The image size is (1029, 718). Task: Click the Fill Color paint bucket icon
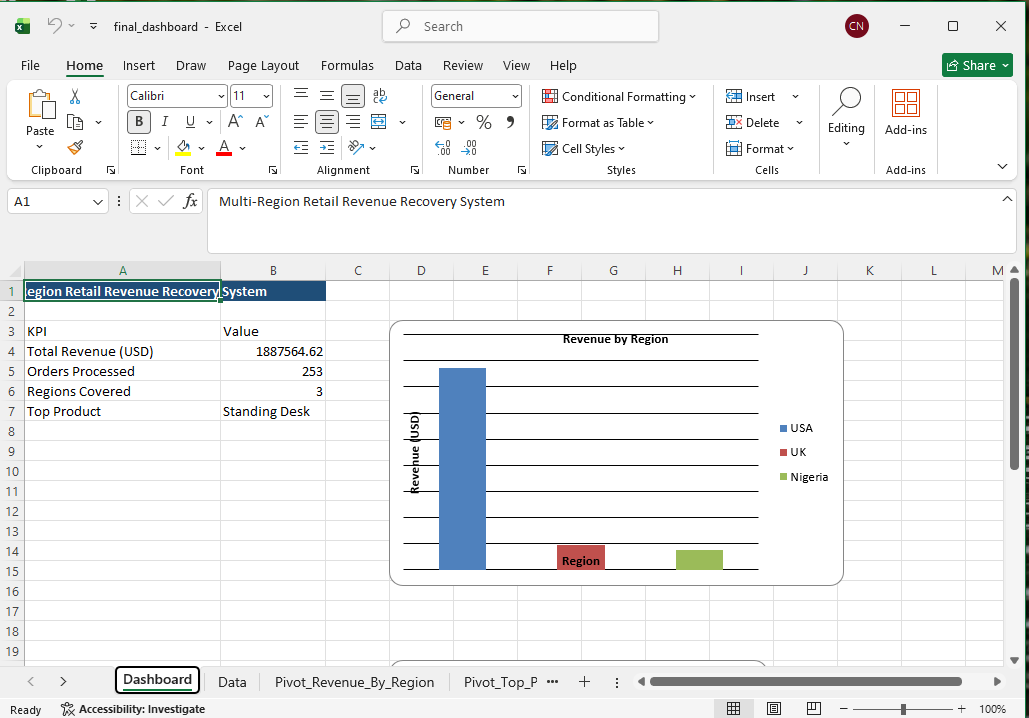click(184, 148)
